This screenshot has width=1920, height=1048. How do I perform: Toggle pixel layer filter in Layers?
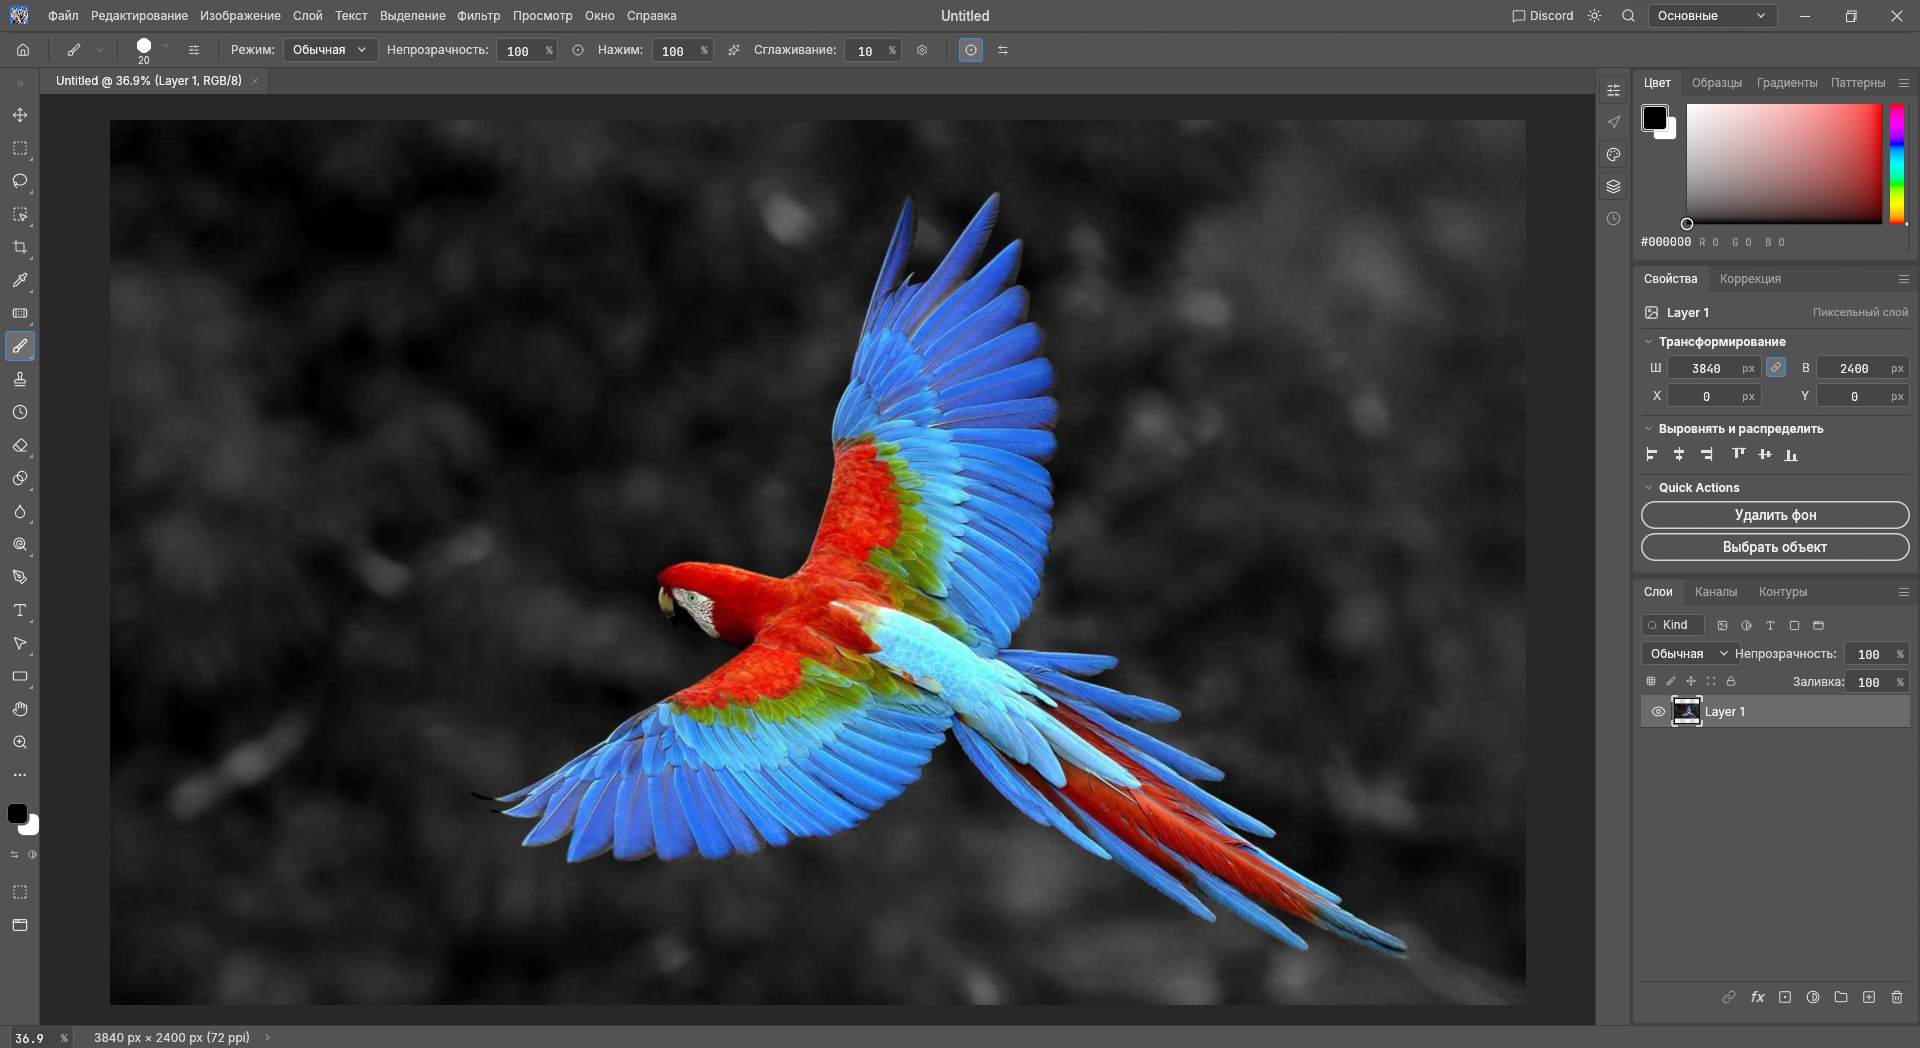point(1722,625)
